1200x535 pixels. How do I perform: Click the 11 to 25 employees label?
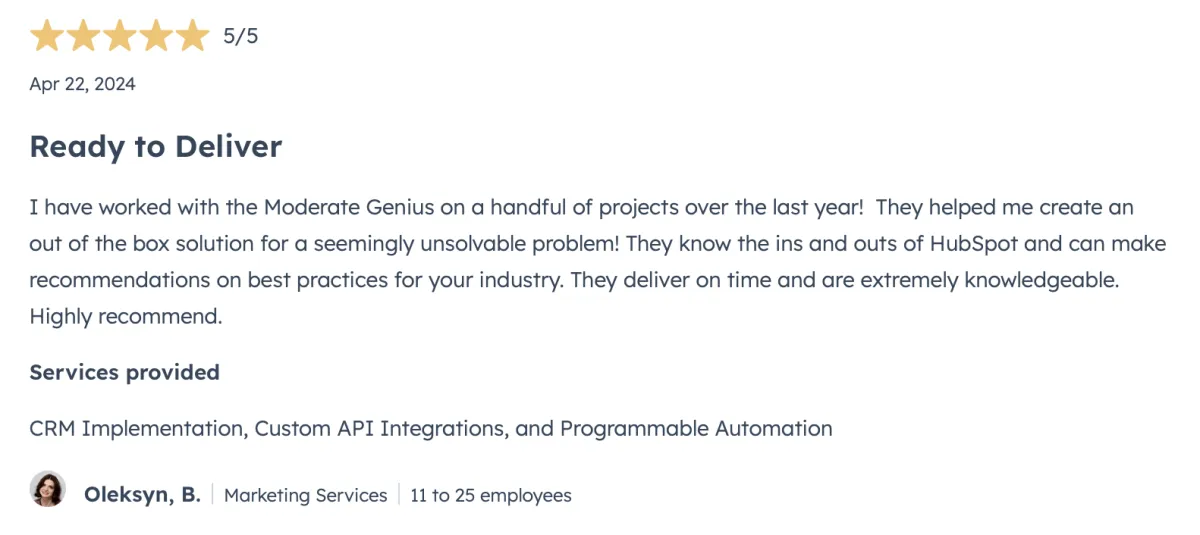(491, 495)
